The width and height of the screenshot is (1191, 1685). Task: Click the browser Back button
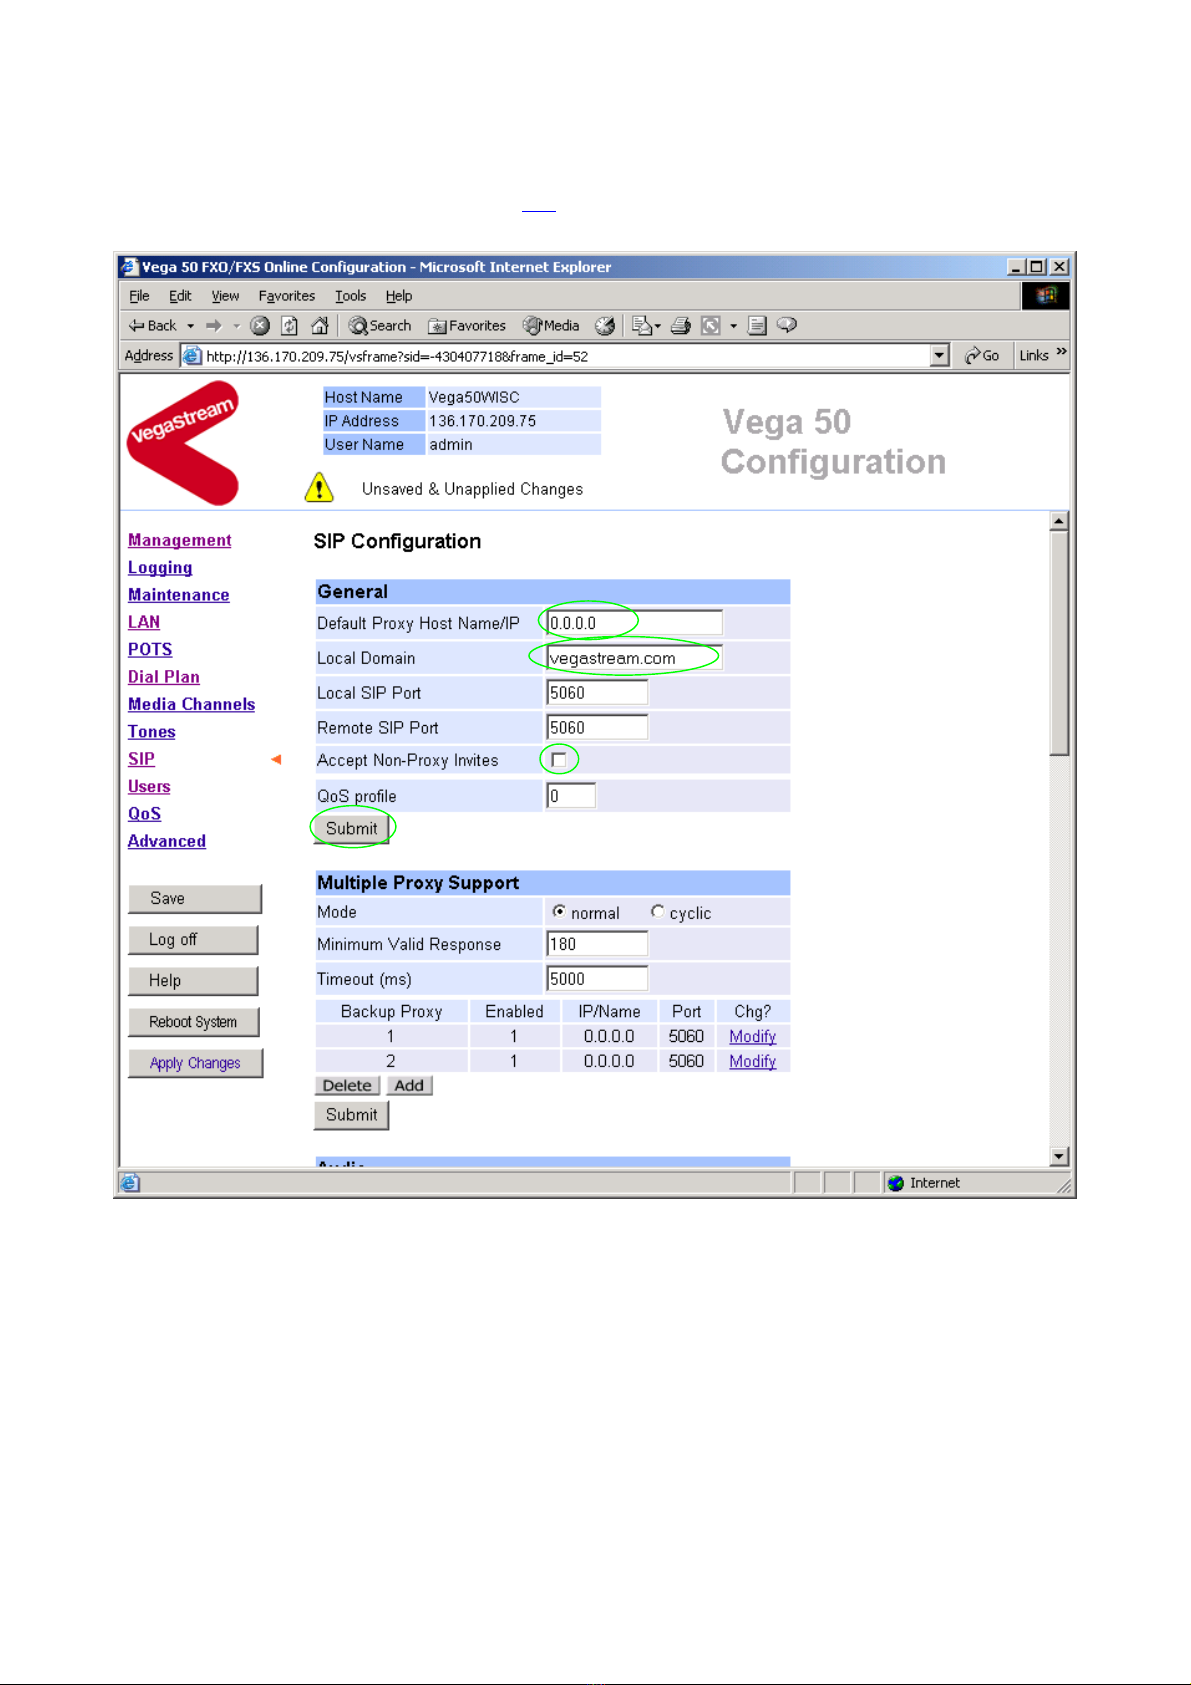click(152, 326)
